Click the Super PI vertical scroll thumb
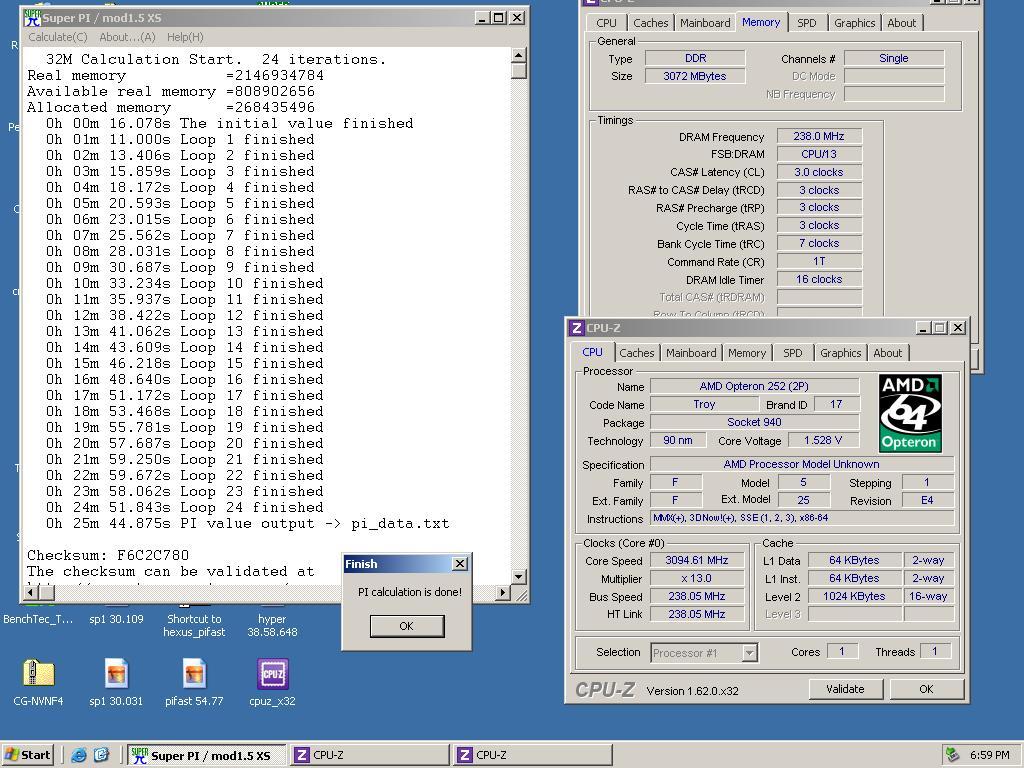Viewport: 1024px width, 768px height. point(519,71)
